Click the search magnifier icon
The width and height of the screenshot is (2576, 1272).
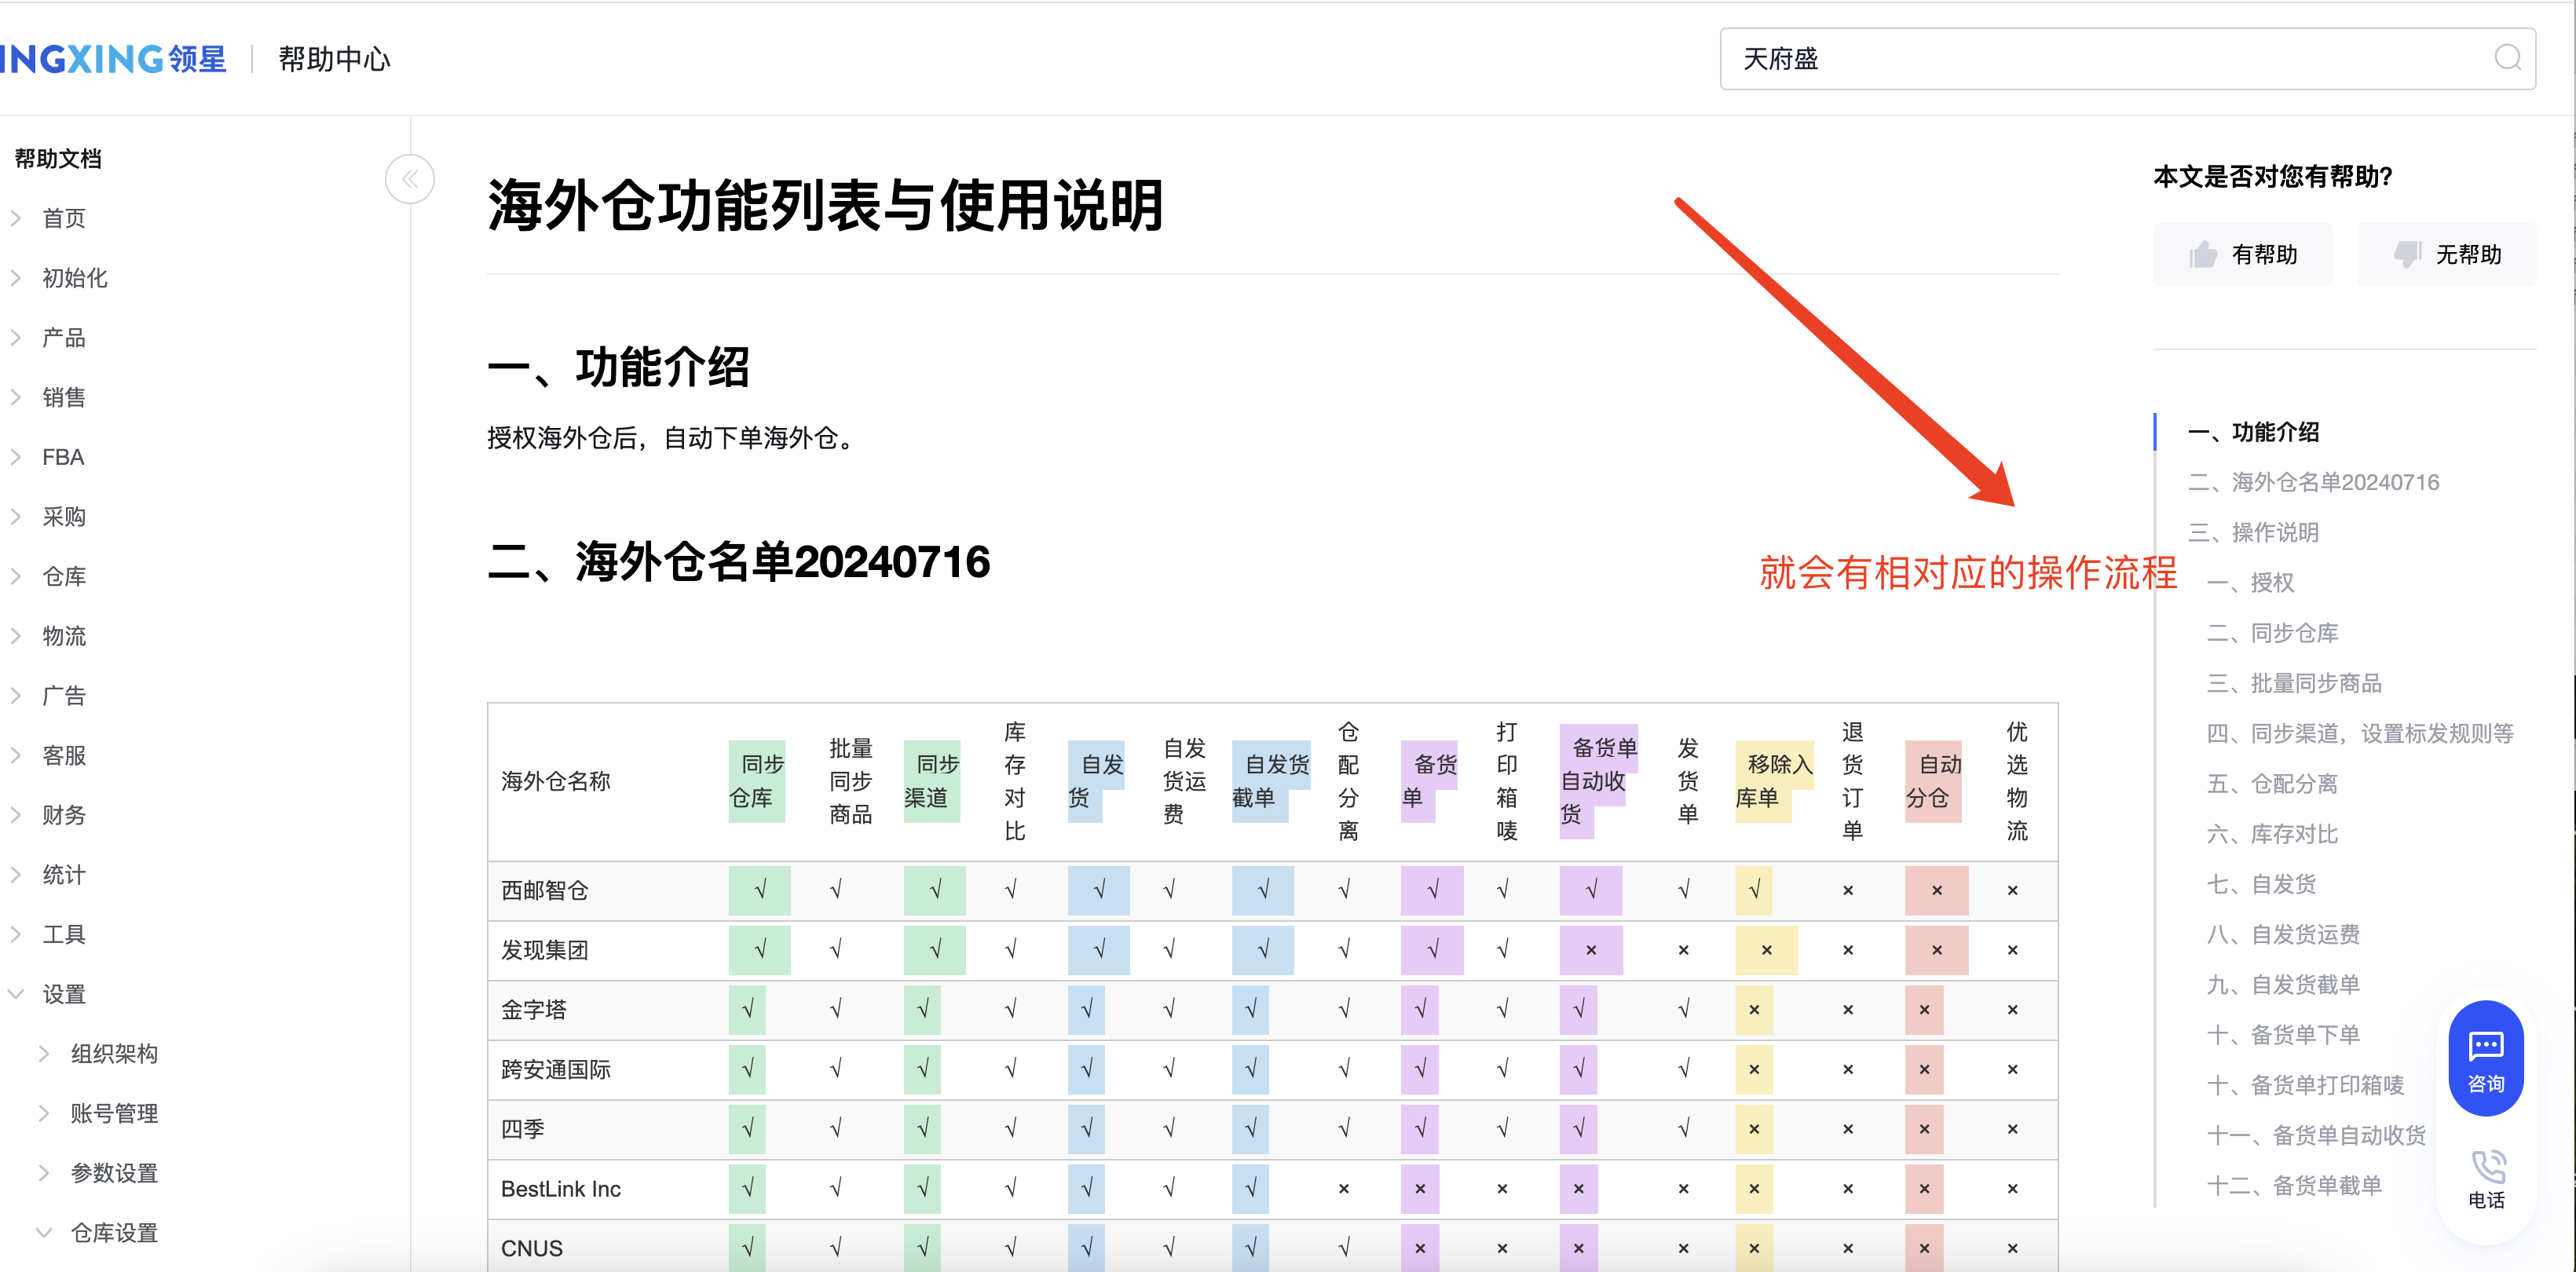(2506, 58)
